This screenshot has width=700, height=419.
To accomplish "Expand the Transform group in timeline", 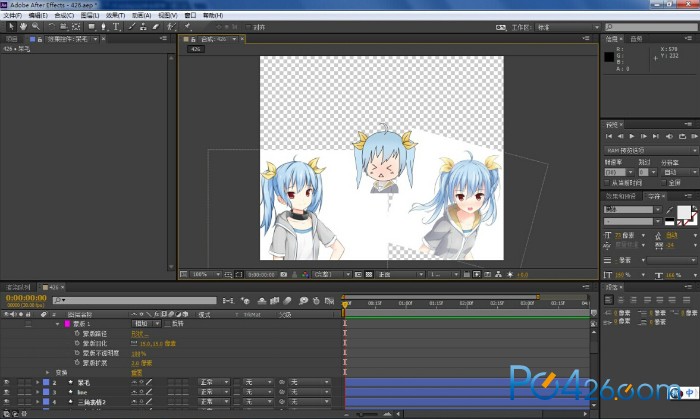I will click(x=47, y=373).
